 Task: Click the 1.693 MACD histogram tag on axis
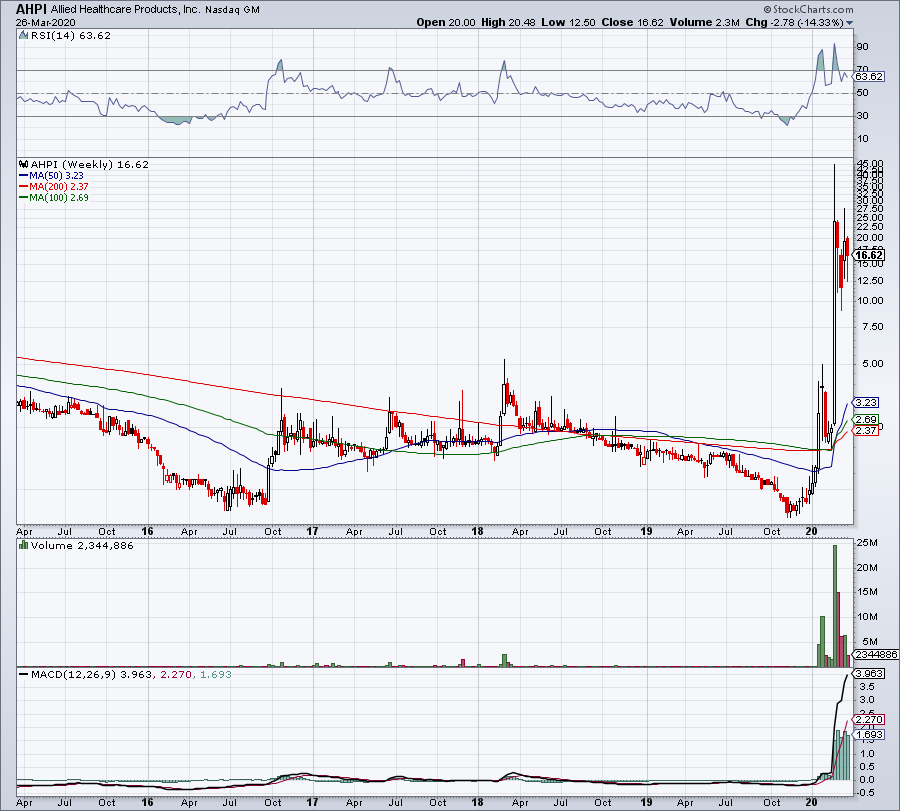tap(869, 735)
